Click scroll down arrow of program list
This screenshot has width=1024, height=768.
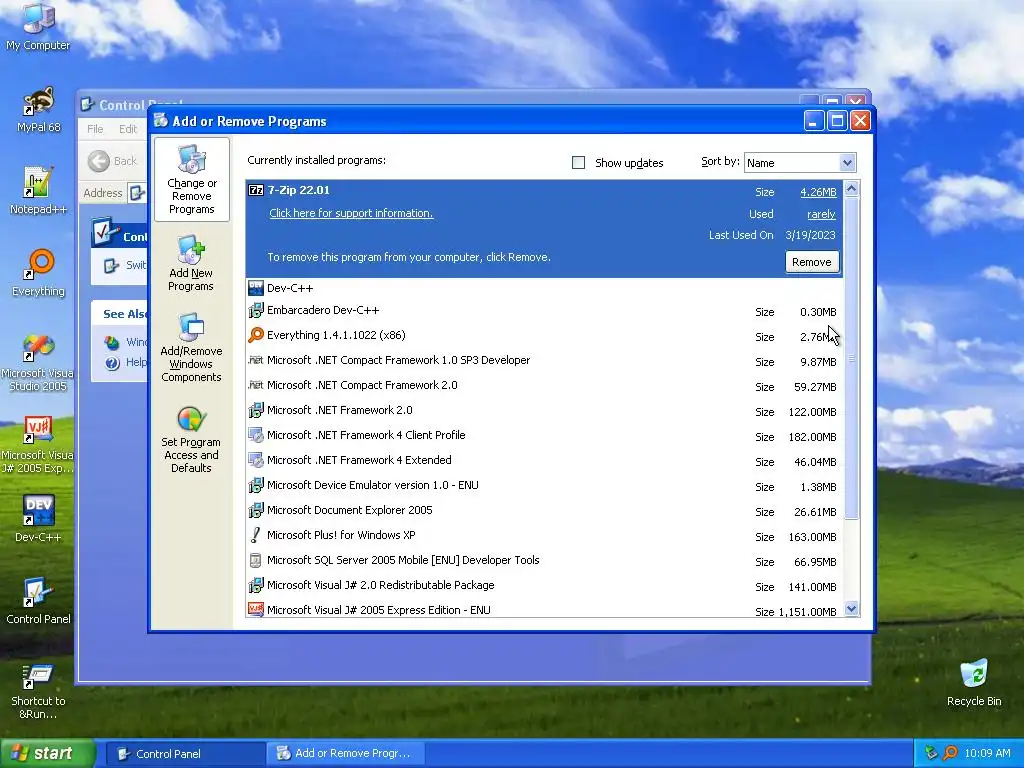851,609
